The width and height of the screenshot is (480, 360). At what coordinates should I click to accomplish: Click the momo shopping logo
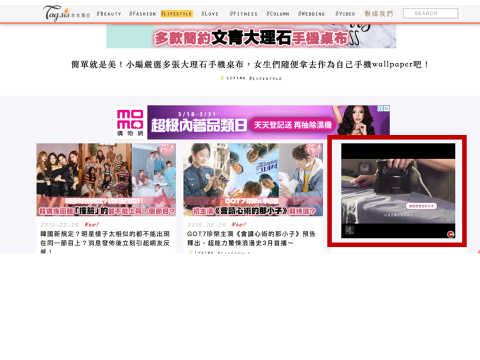point(130,123)
